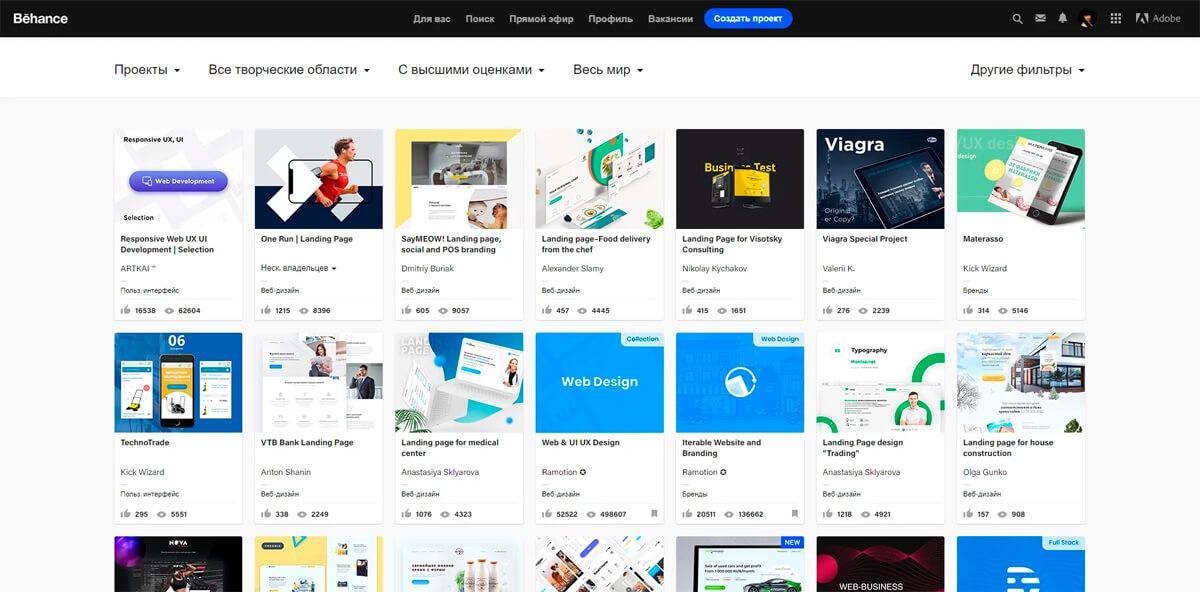Open the Весь мир location dropdown
Image resolution: width=1200 pixels, height=592 pixels.
point(608,70)
